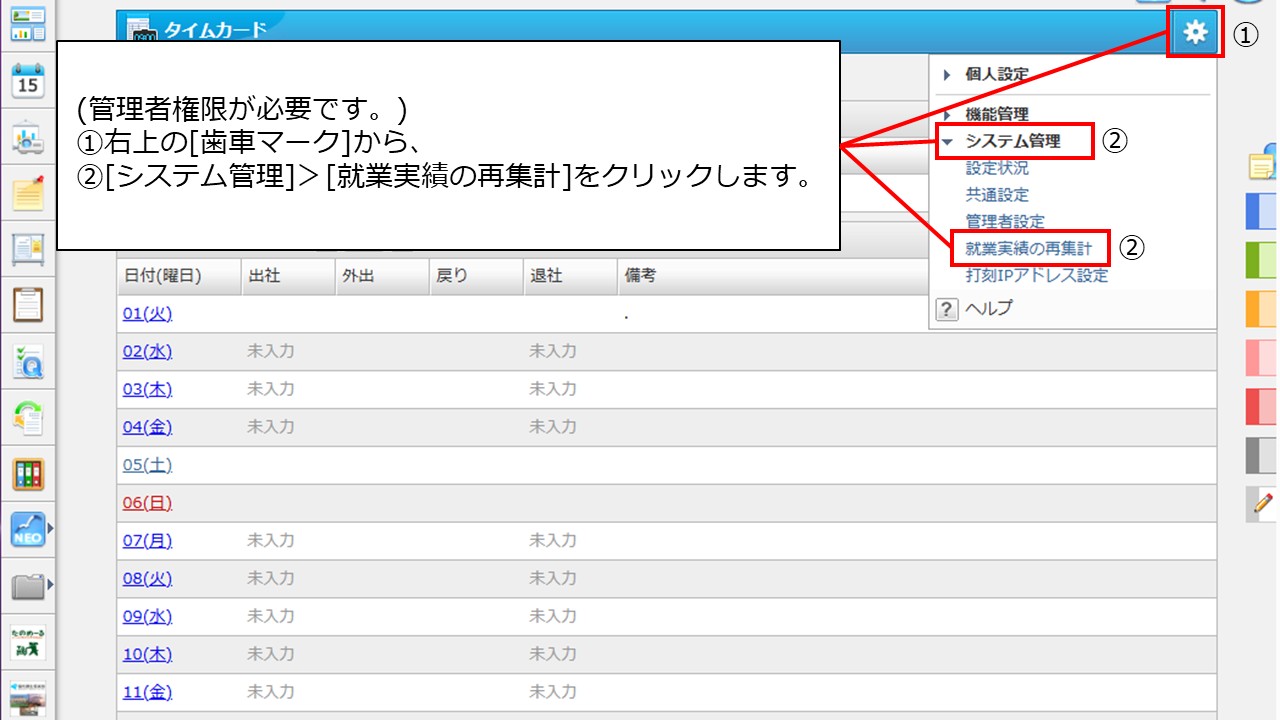
Task: Expand the 機能管理 menu section
Action: [996, 115]
